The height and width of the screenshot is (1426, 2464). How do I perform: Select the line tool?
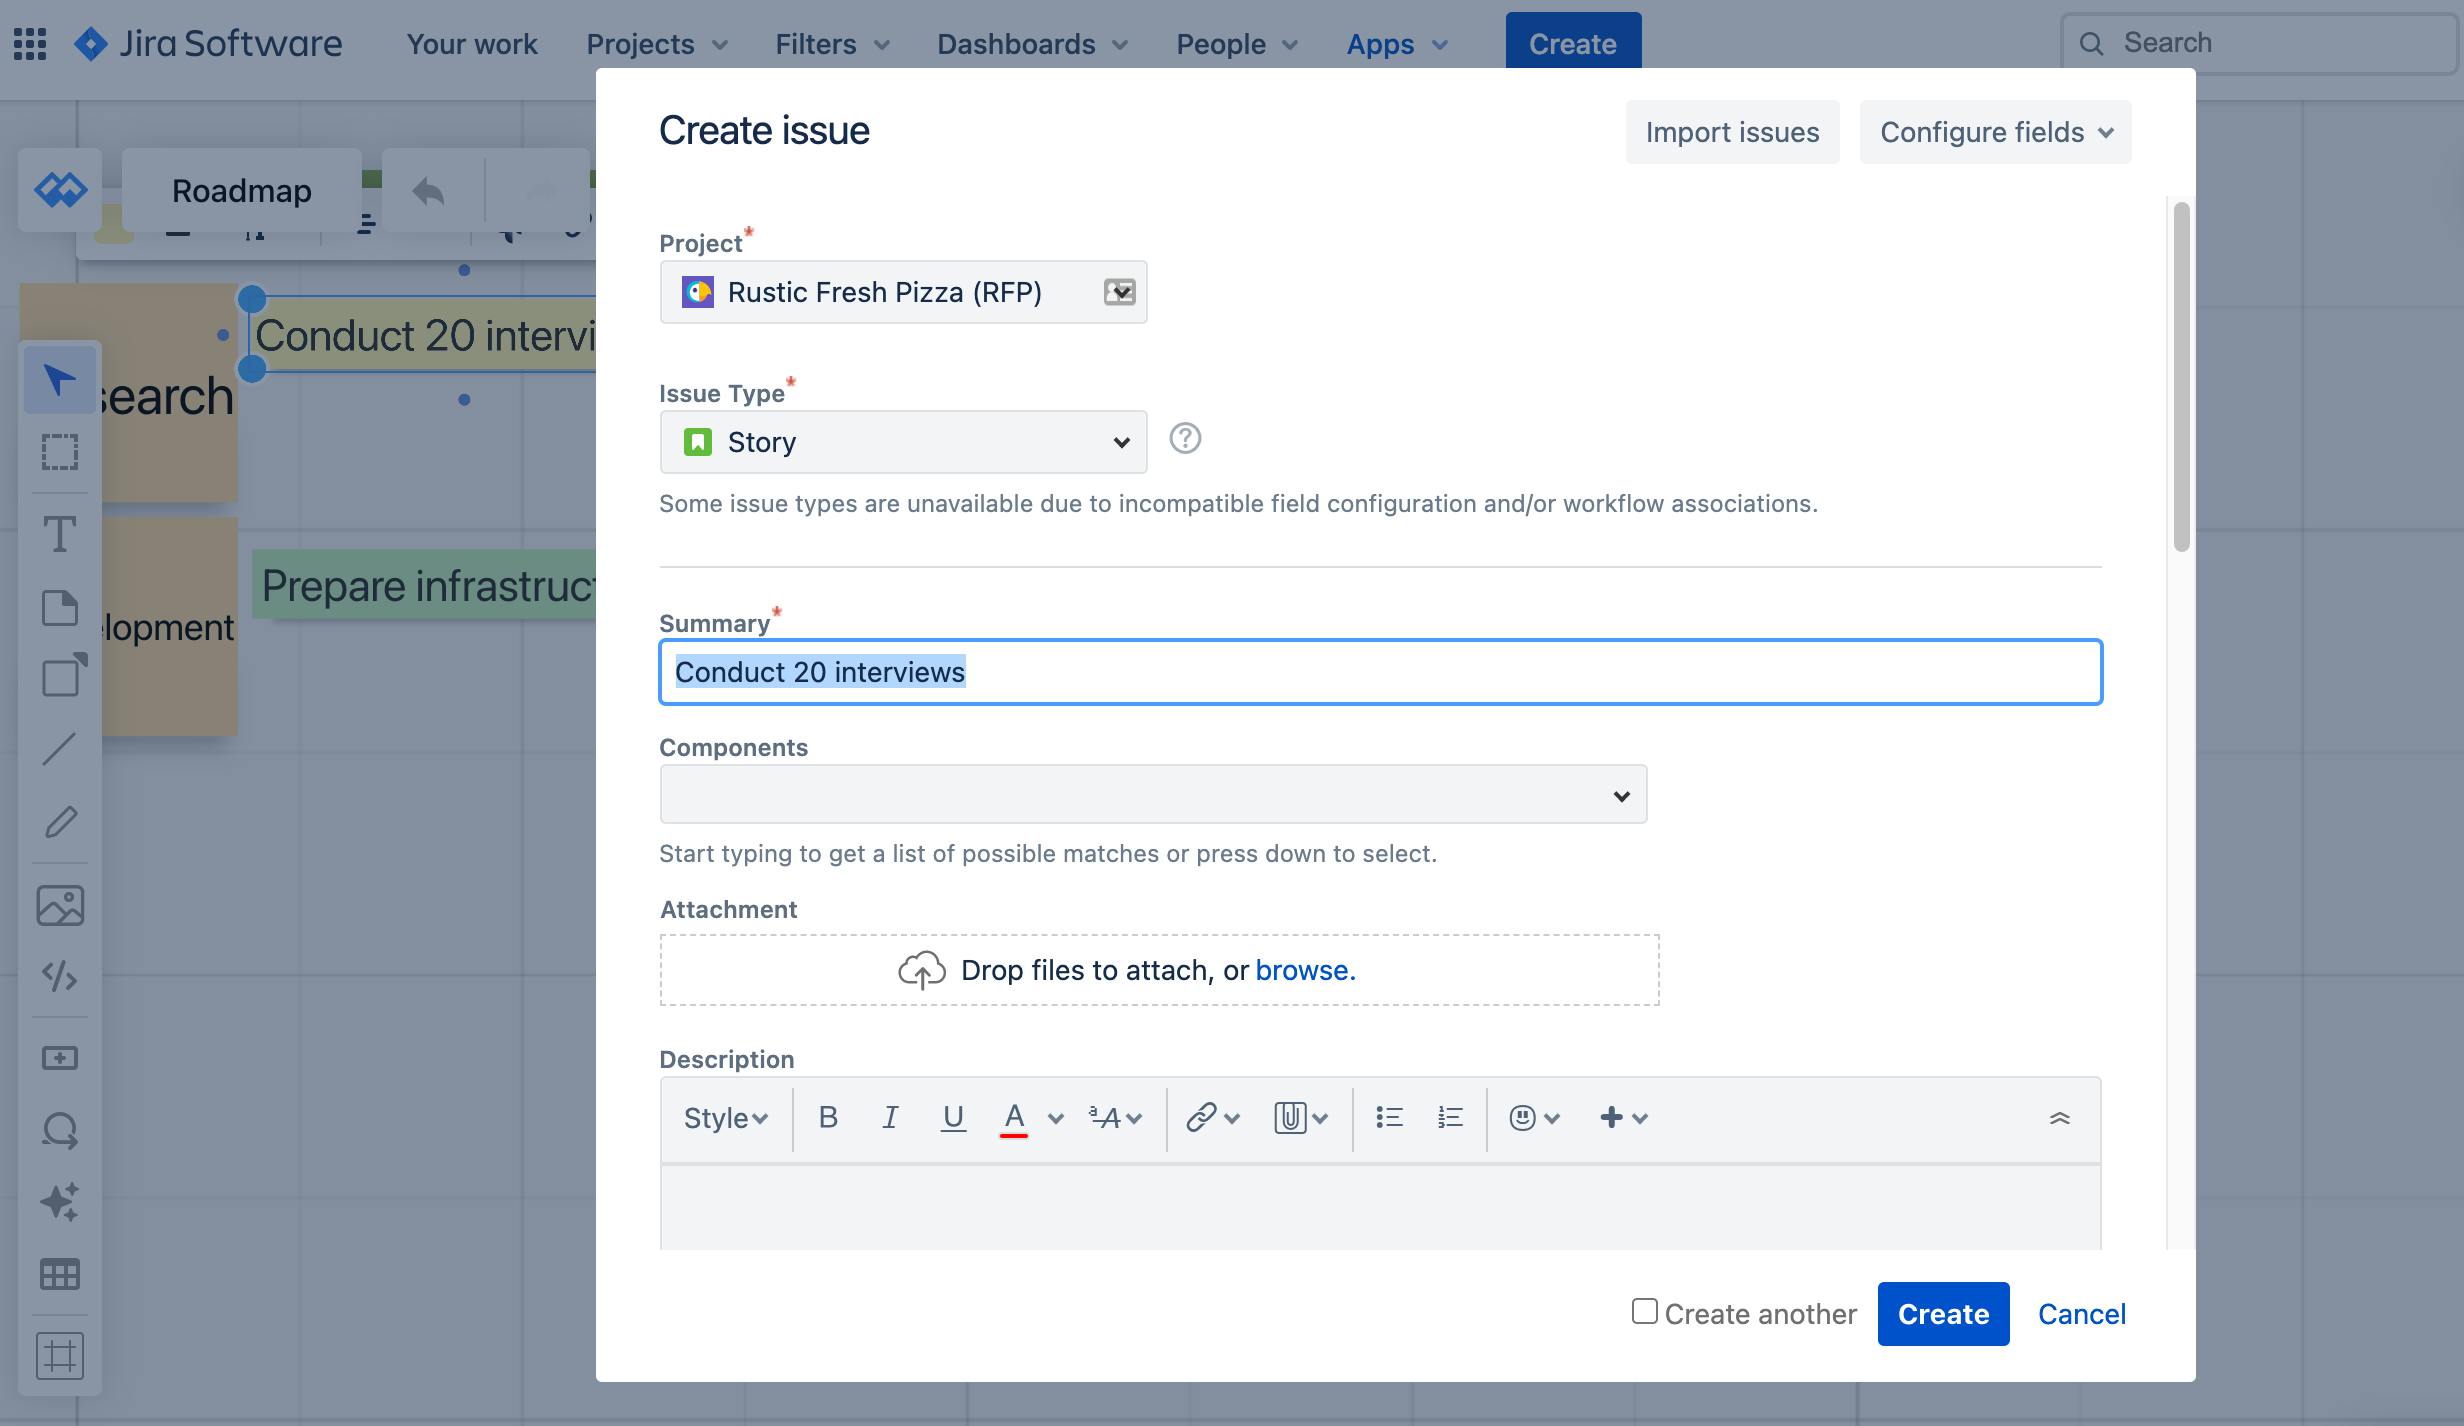tap(60, 749)
